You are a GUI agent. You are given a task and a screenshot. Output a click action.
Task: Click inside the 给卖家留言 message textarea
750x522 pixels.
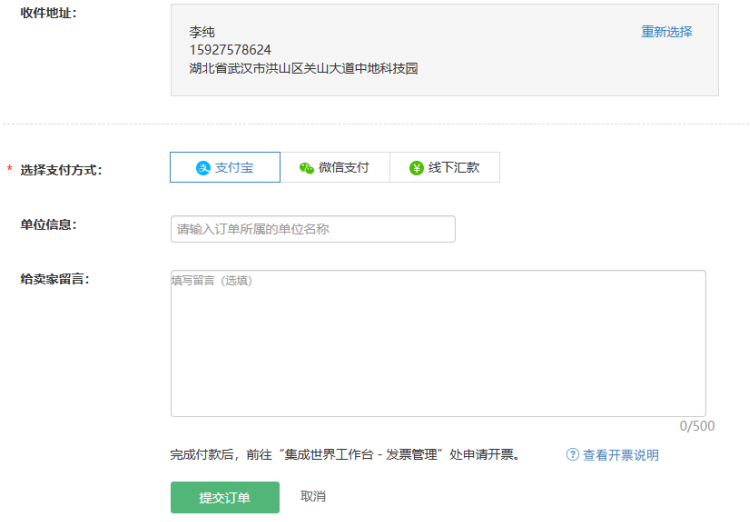click(x=438, y=345)
